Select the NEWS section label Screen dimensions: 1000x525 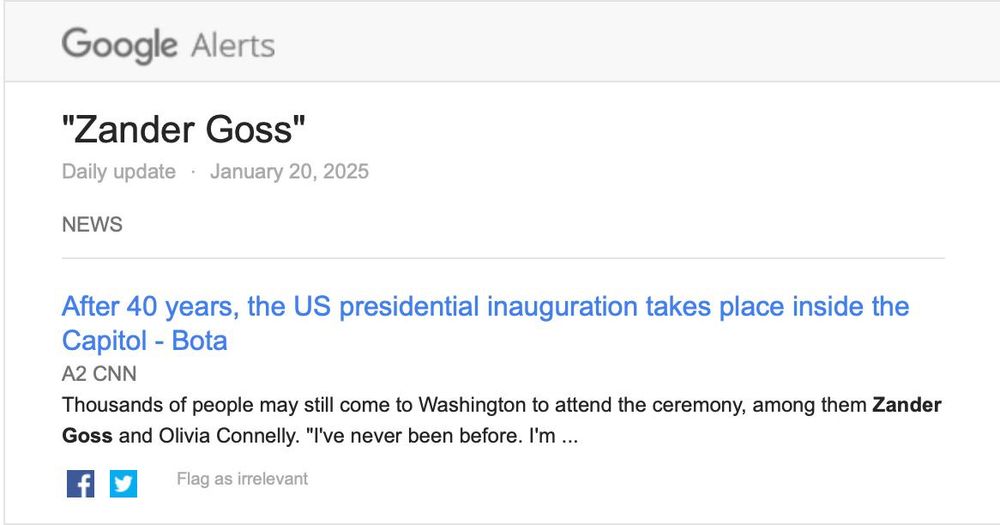click(92, 225)
